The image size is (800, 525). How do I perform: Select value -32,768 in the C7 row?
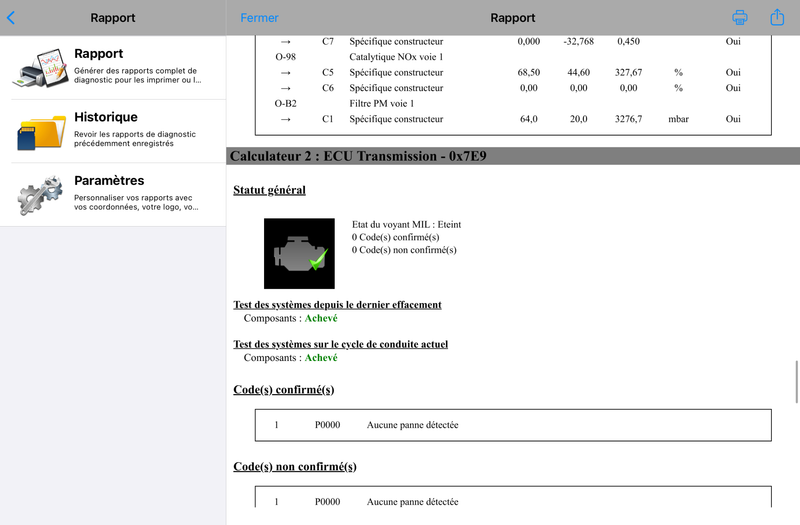579,41
